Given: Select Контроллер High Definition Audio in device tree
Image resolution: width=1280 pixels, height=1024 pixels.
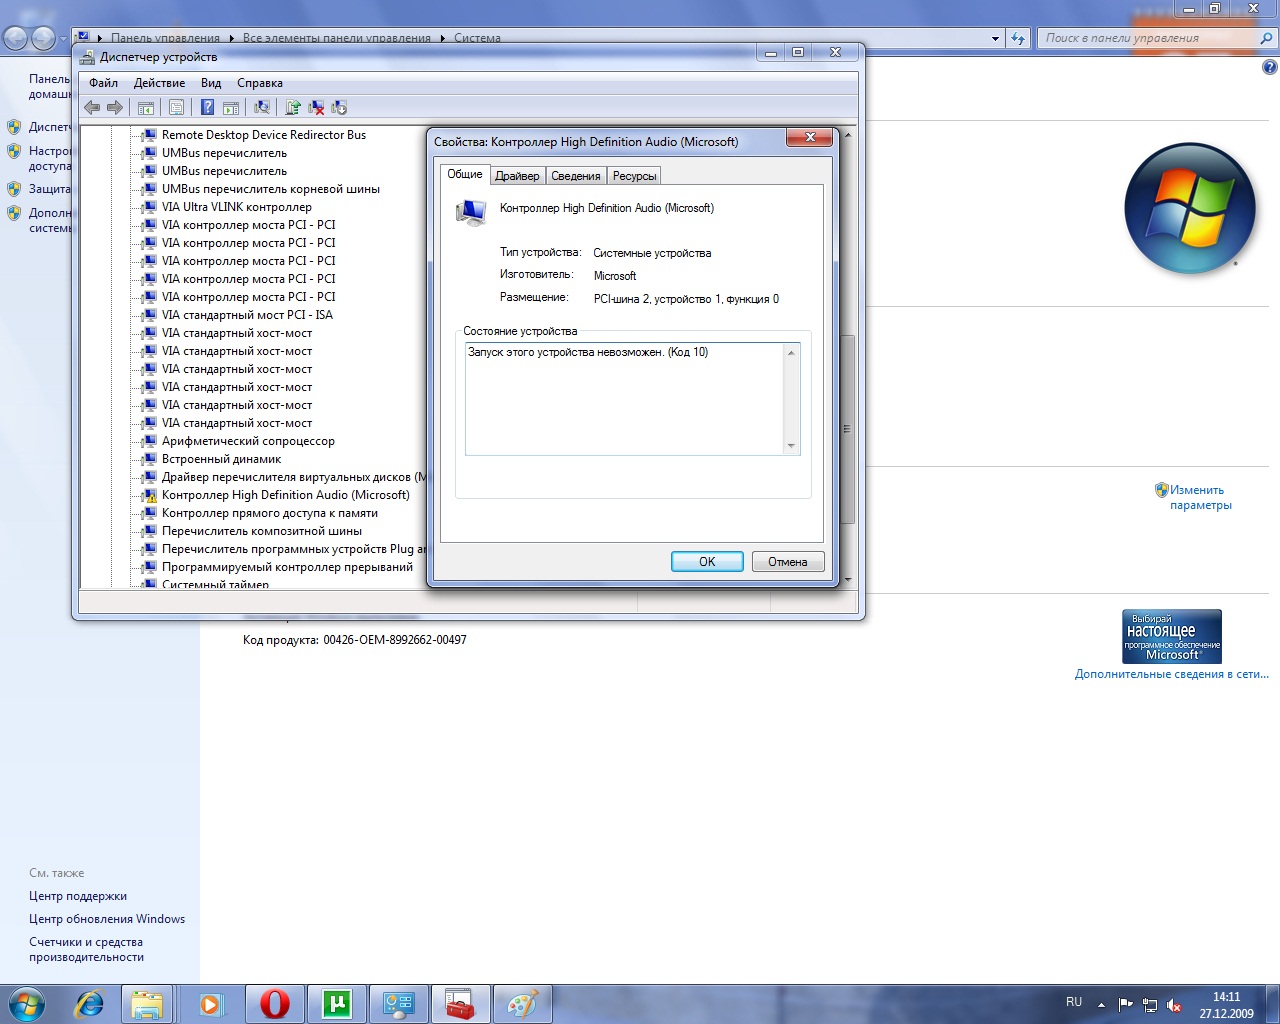Looking at the screenshot, I should point(285,495).
